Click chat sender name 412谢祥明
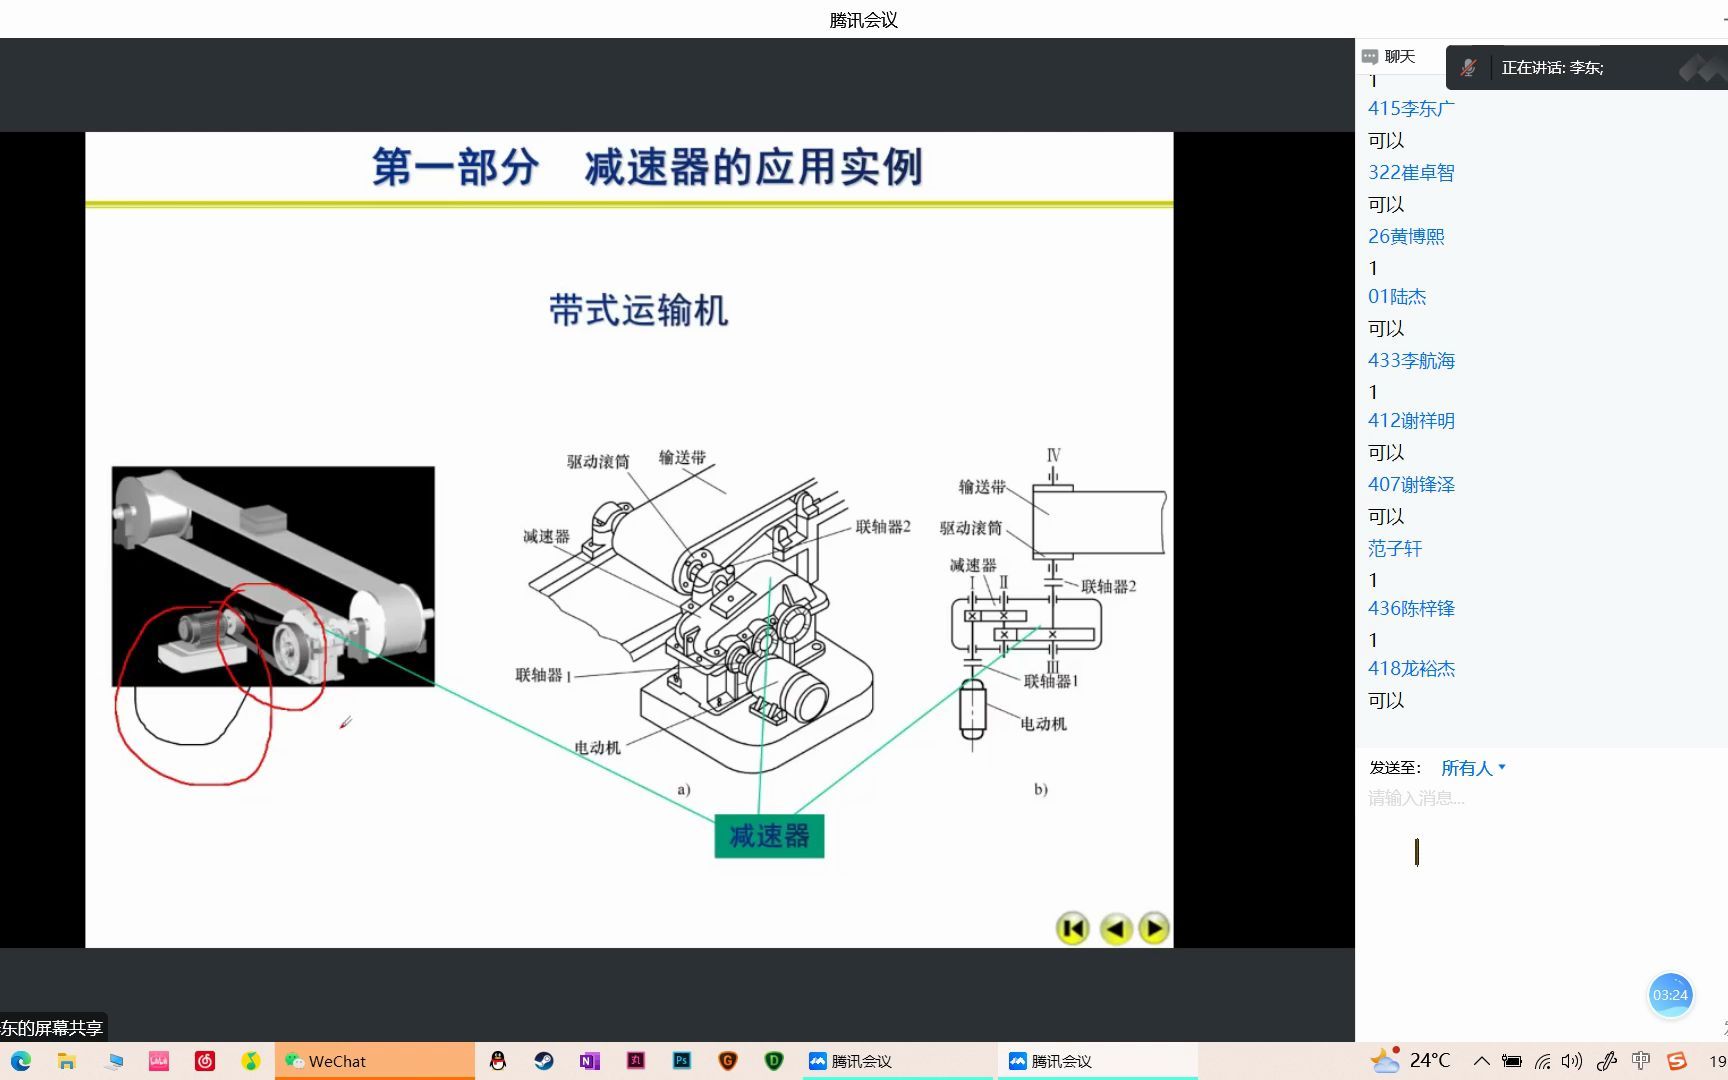The image size is (1728, 1080). [1411, 420]
